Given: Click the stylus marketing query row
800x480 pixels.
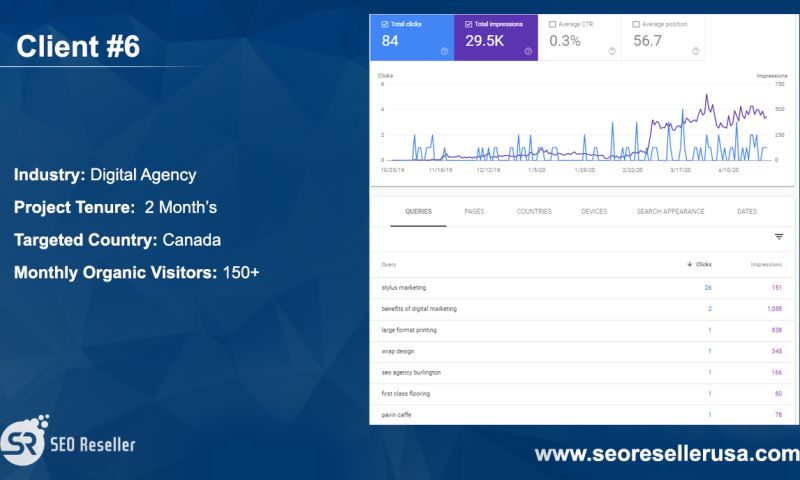Looking at the screenshot, I should coord(404,288).
